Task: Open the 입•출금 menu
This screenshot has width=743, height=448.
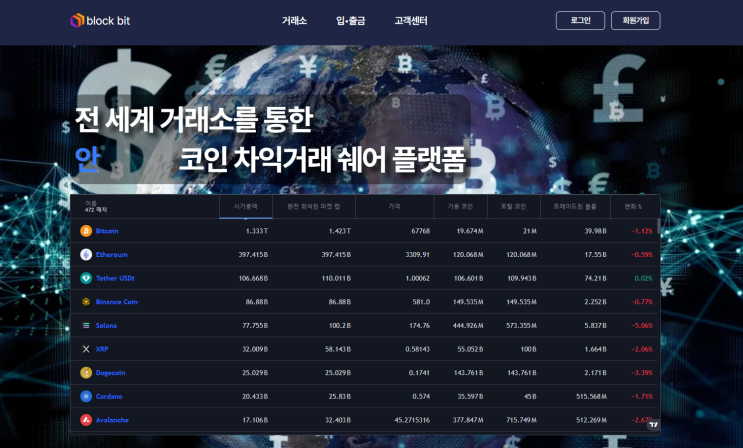Action: [x=351, y=21]
